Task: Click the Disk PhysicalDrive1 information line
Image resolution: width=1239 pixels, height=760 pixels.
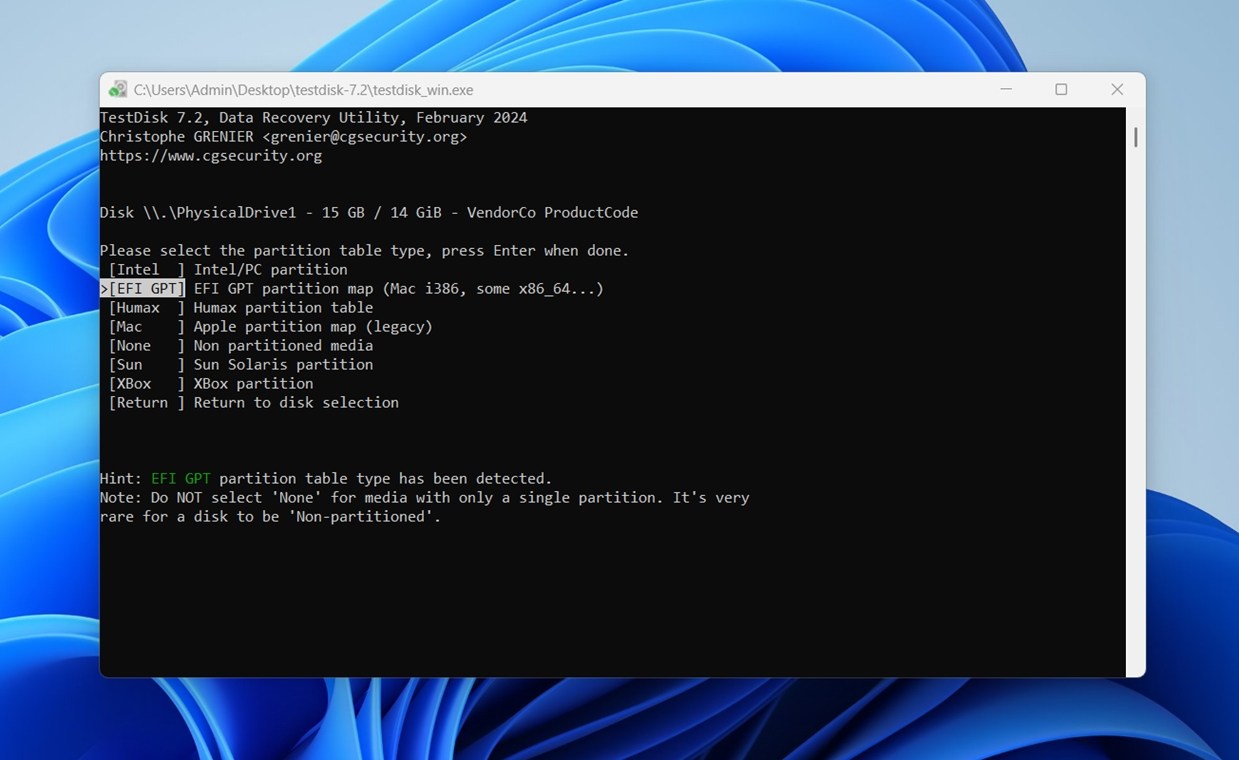Action: (x=369, y=212)
